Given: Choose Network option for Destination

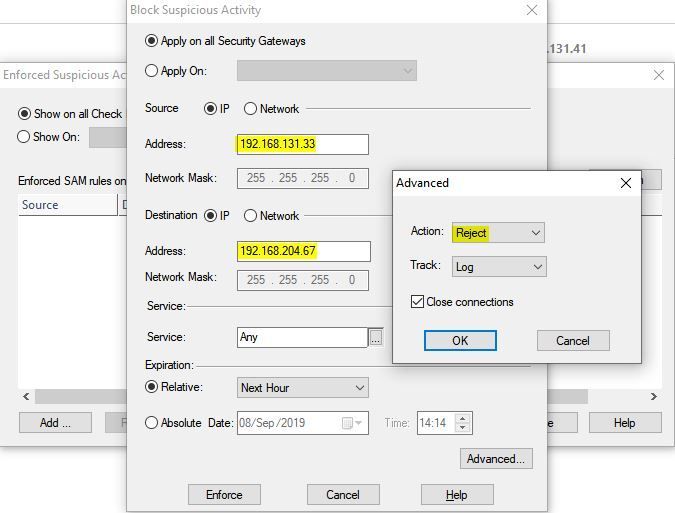Looking at the screenshot, I should [250, 215].
